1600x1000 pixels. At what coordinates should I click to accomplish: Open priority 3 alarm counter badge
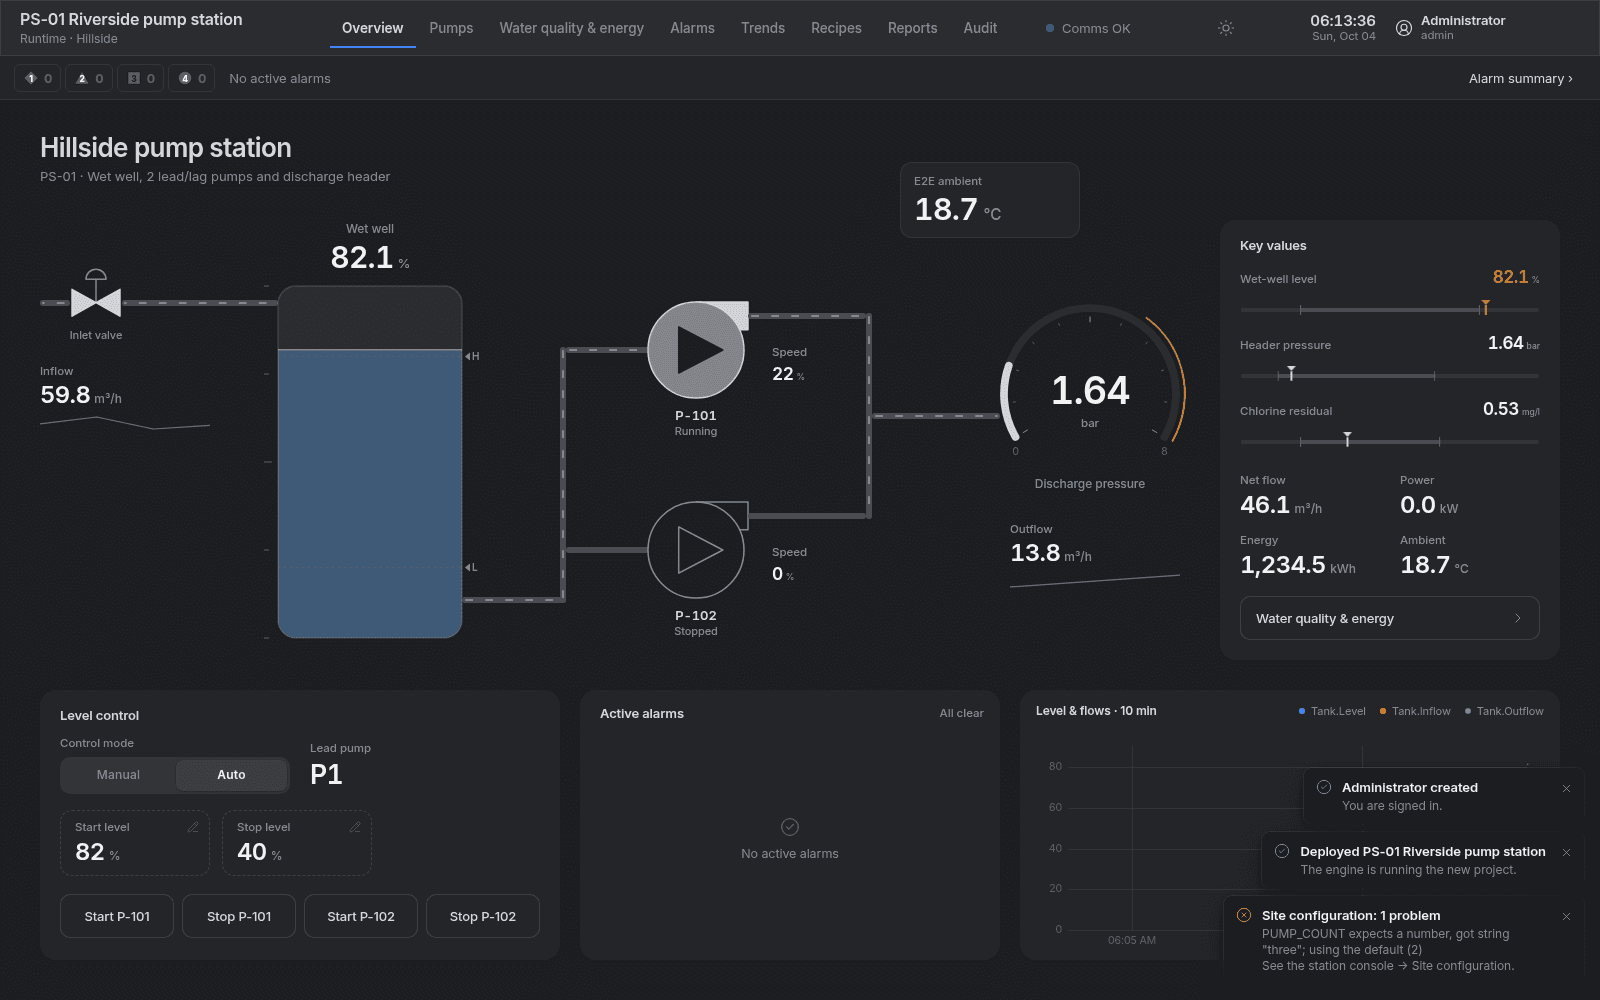[x=141, y=78]
